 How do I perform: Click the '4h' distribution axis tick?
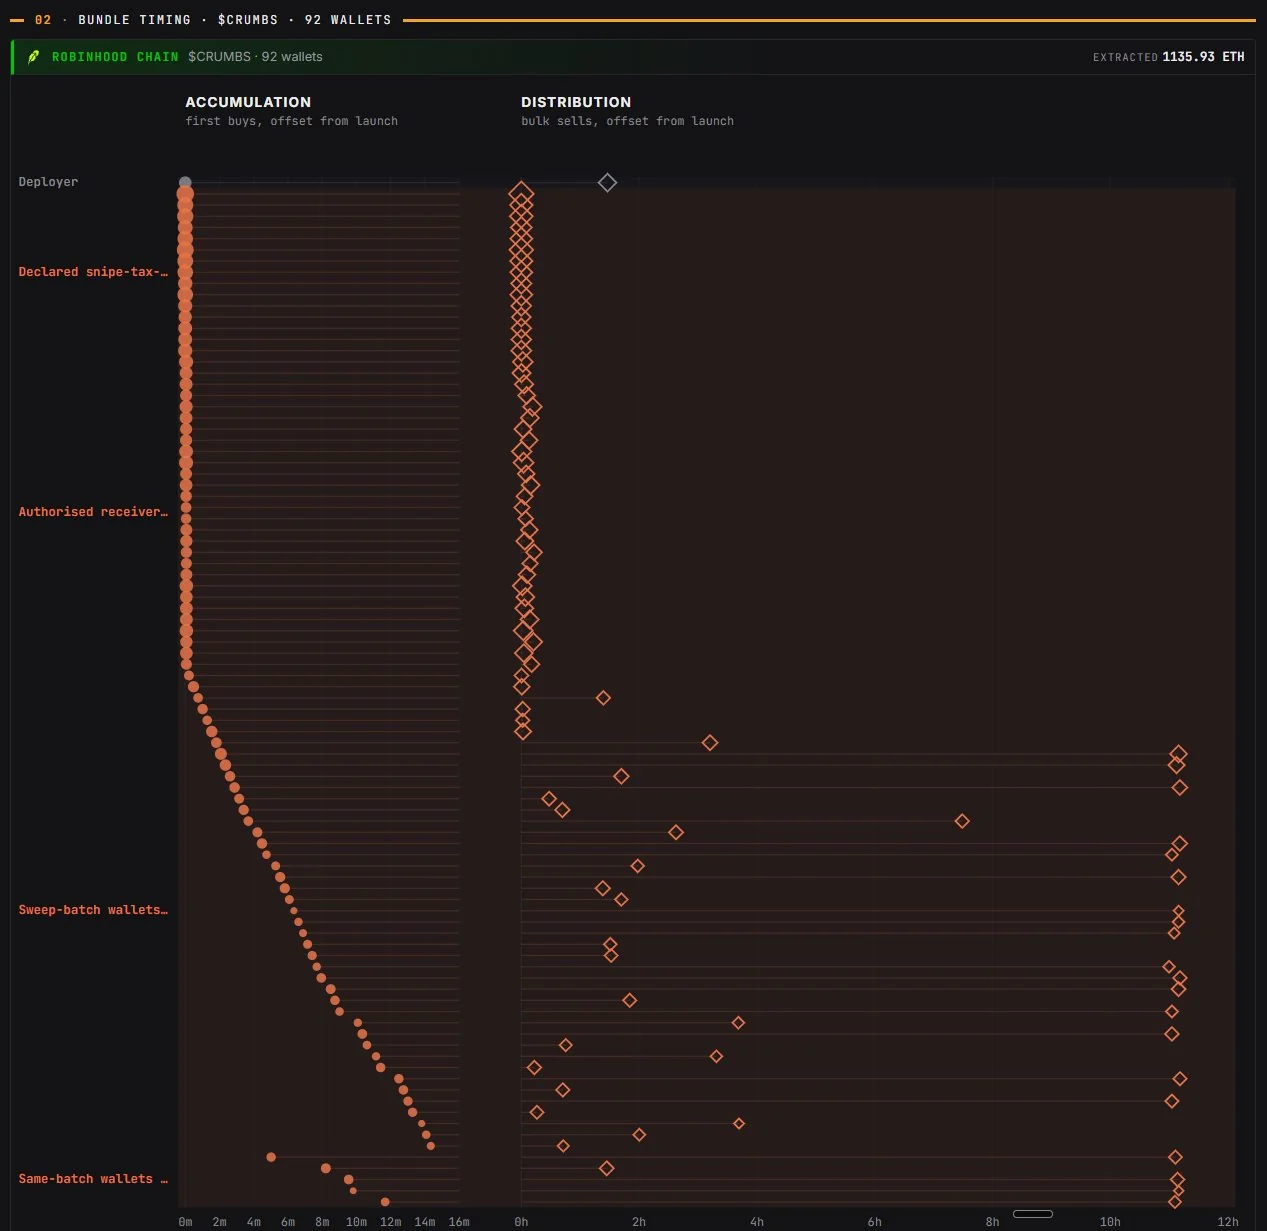(x=757, y=1222)
